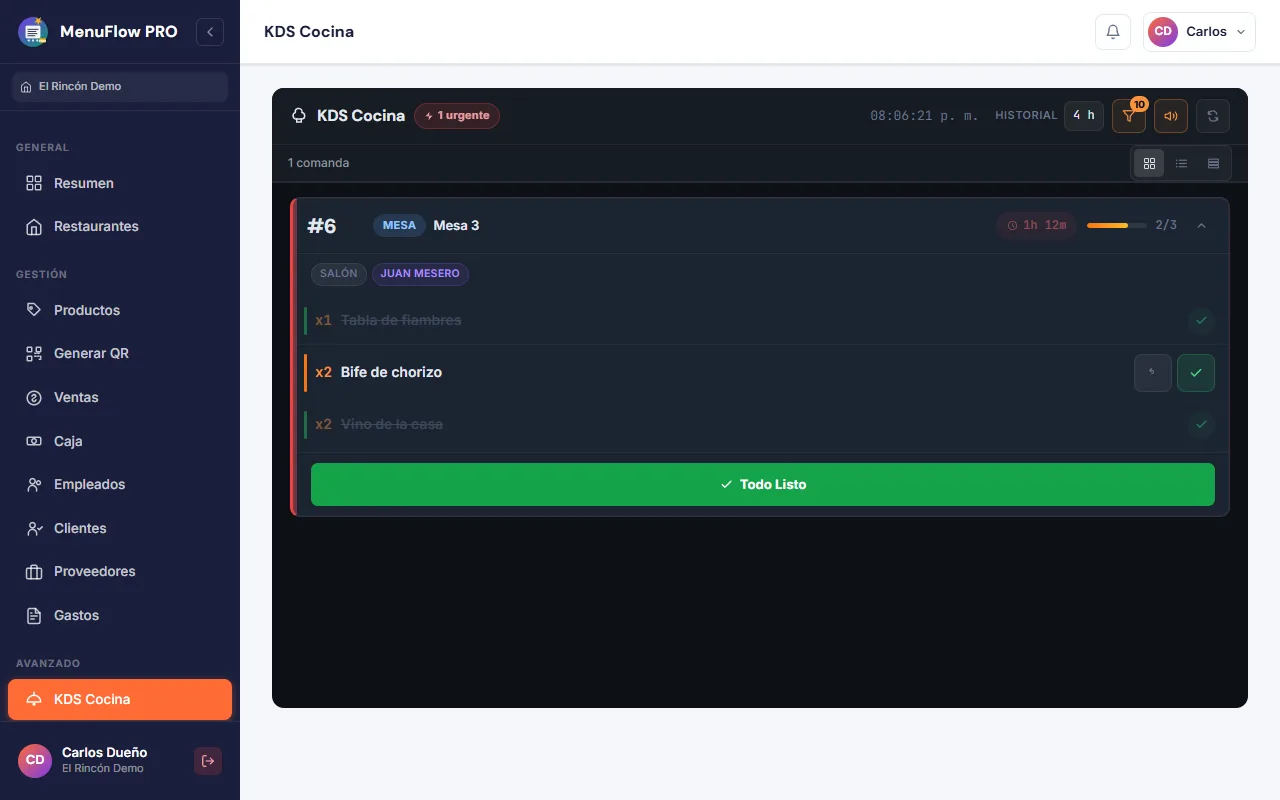Open the filter icon with badge 10
Screen dimensions: 1280x800
pos(1129,116)
